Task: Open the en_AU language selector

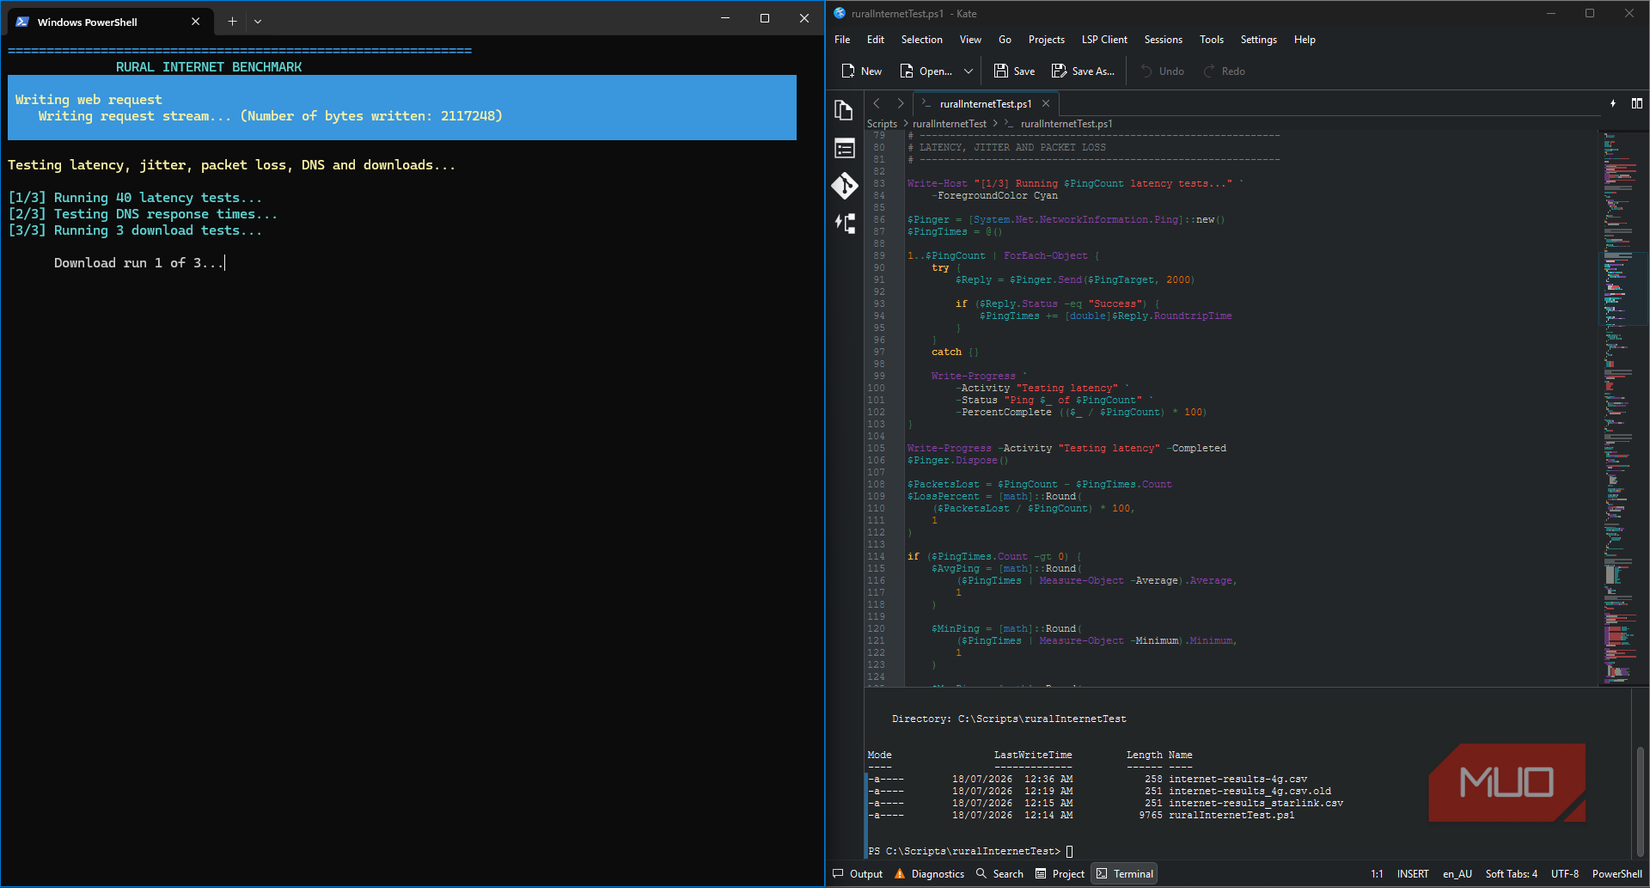Action: [1457, 874]
